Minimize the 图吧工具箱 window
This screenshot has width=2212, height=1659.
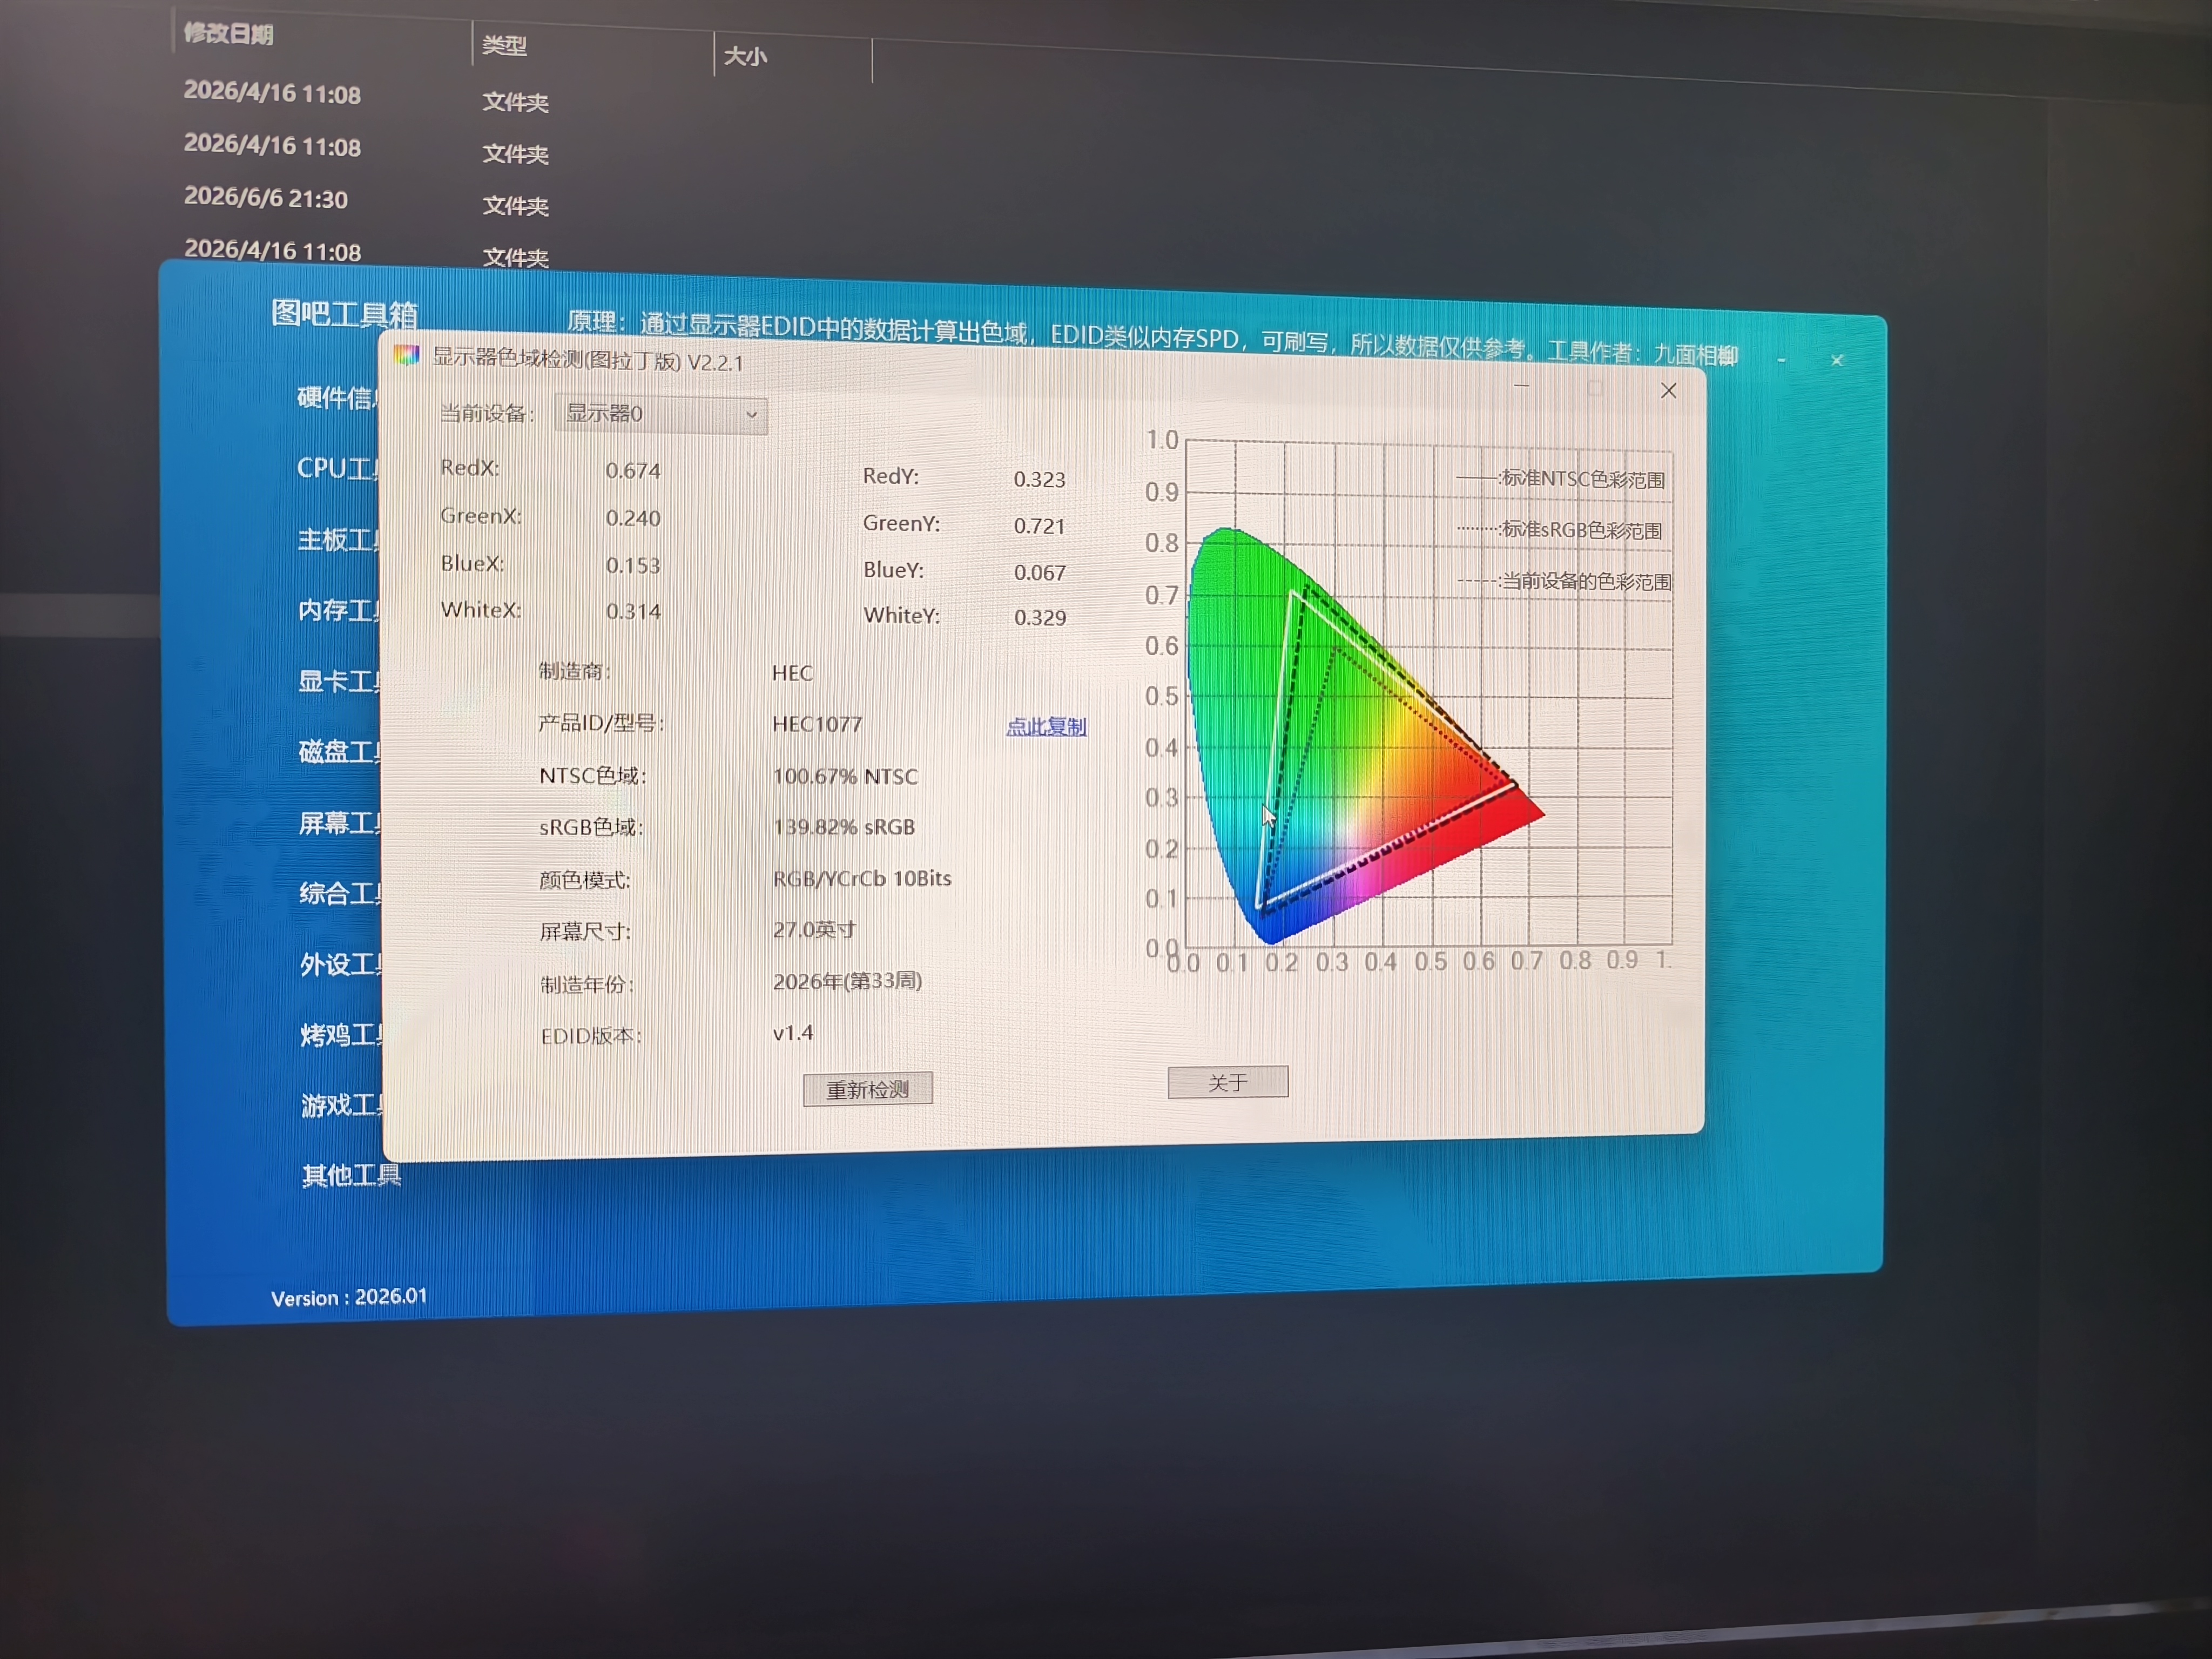coord(1781,359)
